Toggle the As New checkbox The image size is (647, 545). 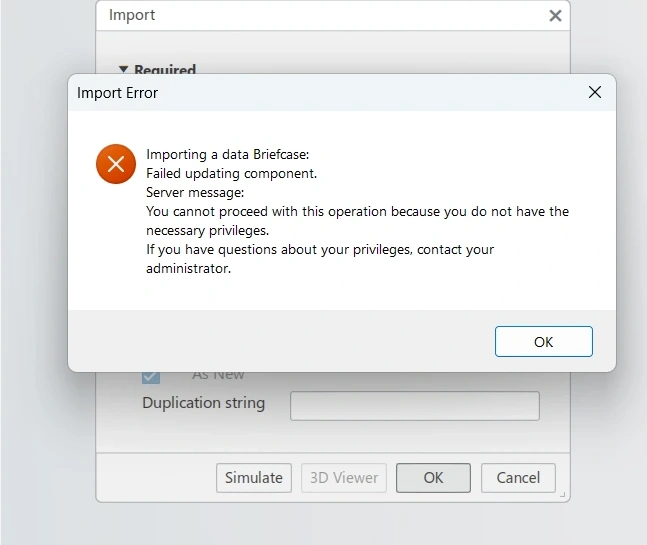point(151,375)
